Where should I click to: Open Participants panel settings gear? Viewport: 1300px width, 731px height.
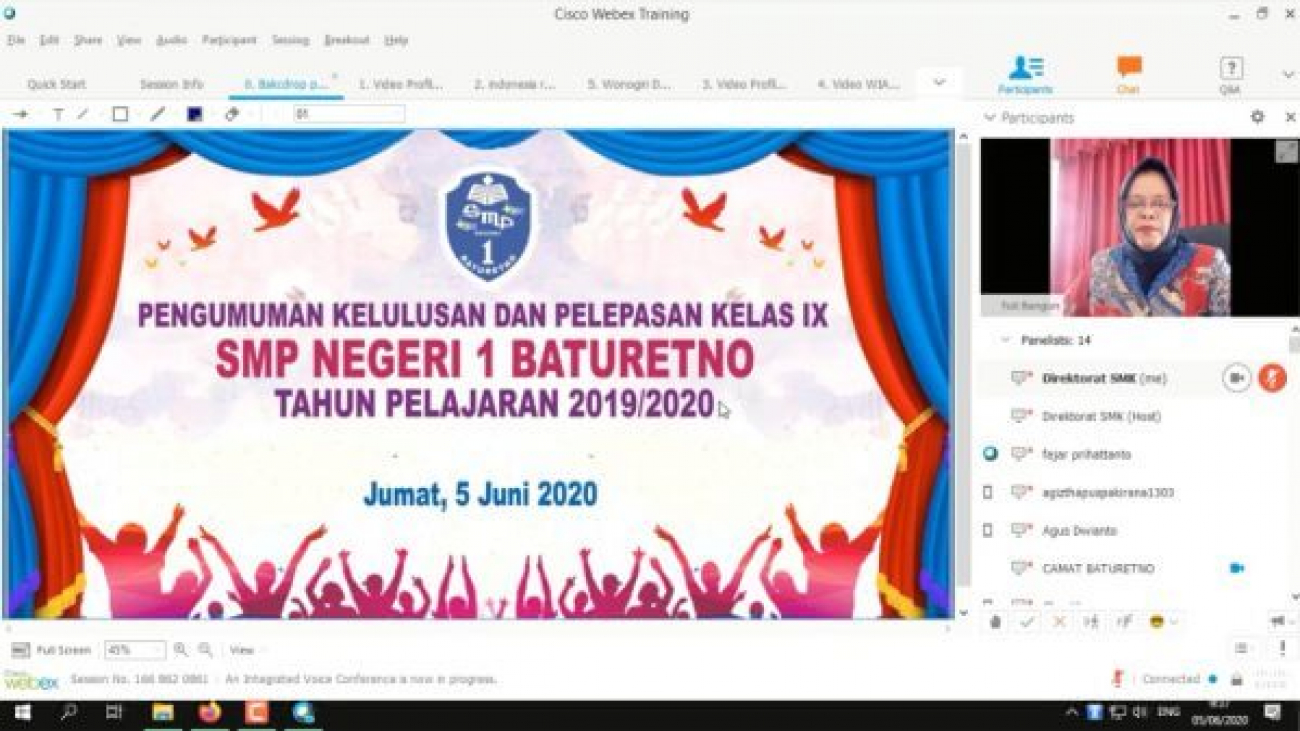pos(1257,117)
